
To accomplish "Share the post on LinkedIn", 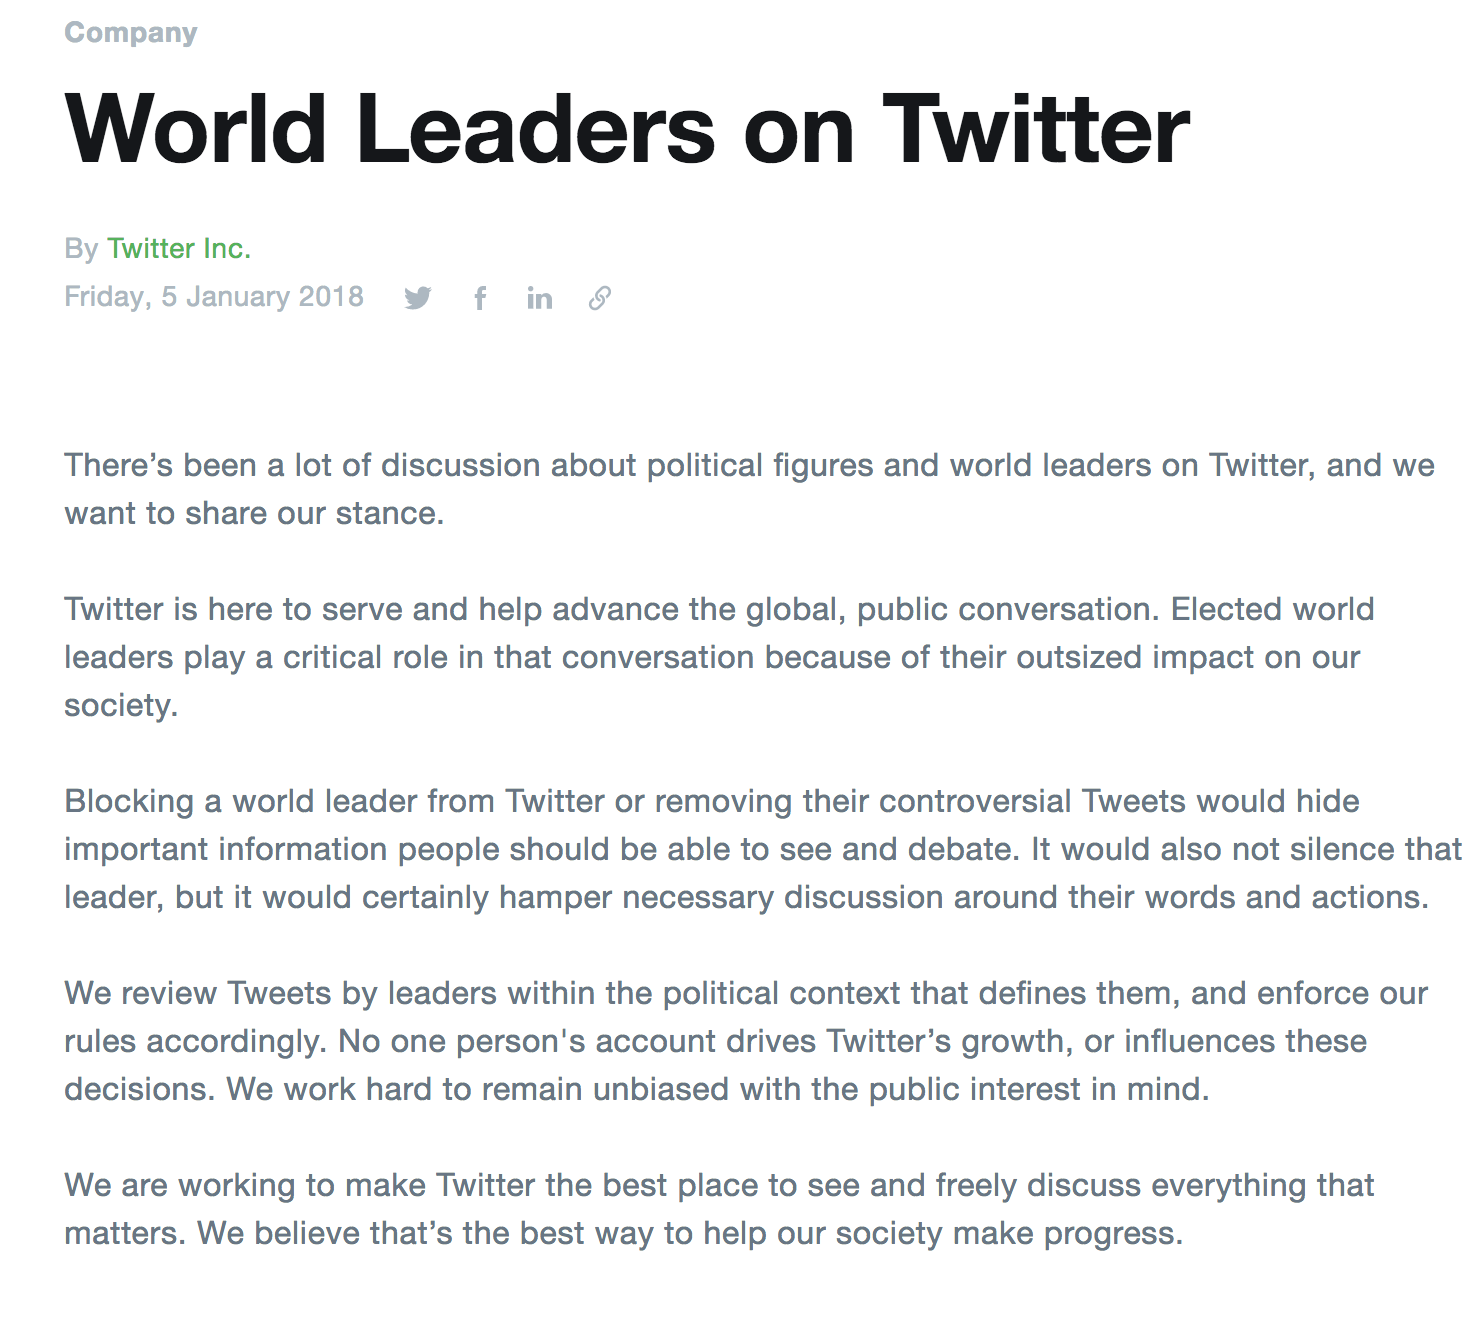I will click(x=539, y=298).
